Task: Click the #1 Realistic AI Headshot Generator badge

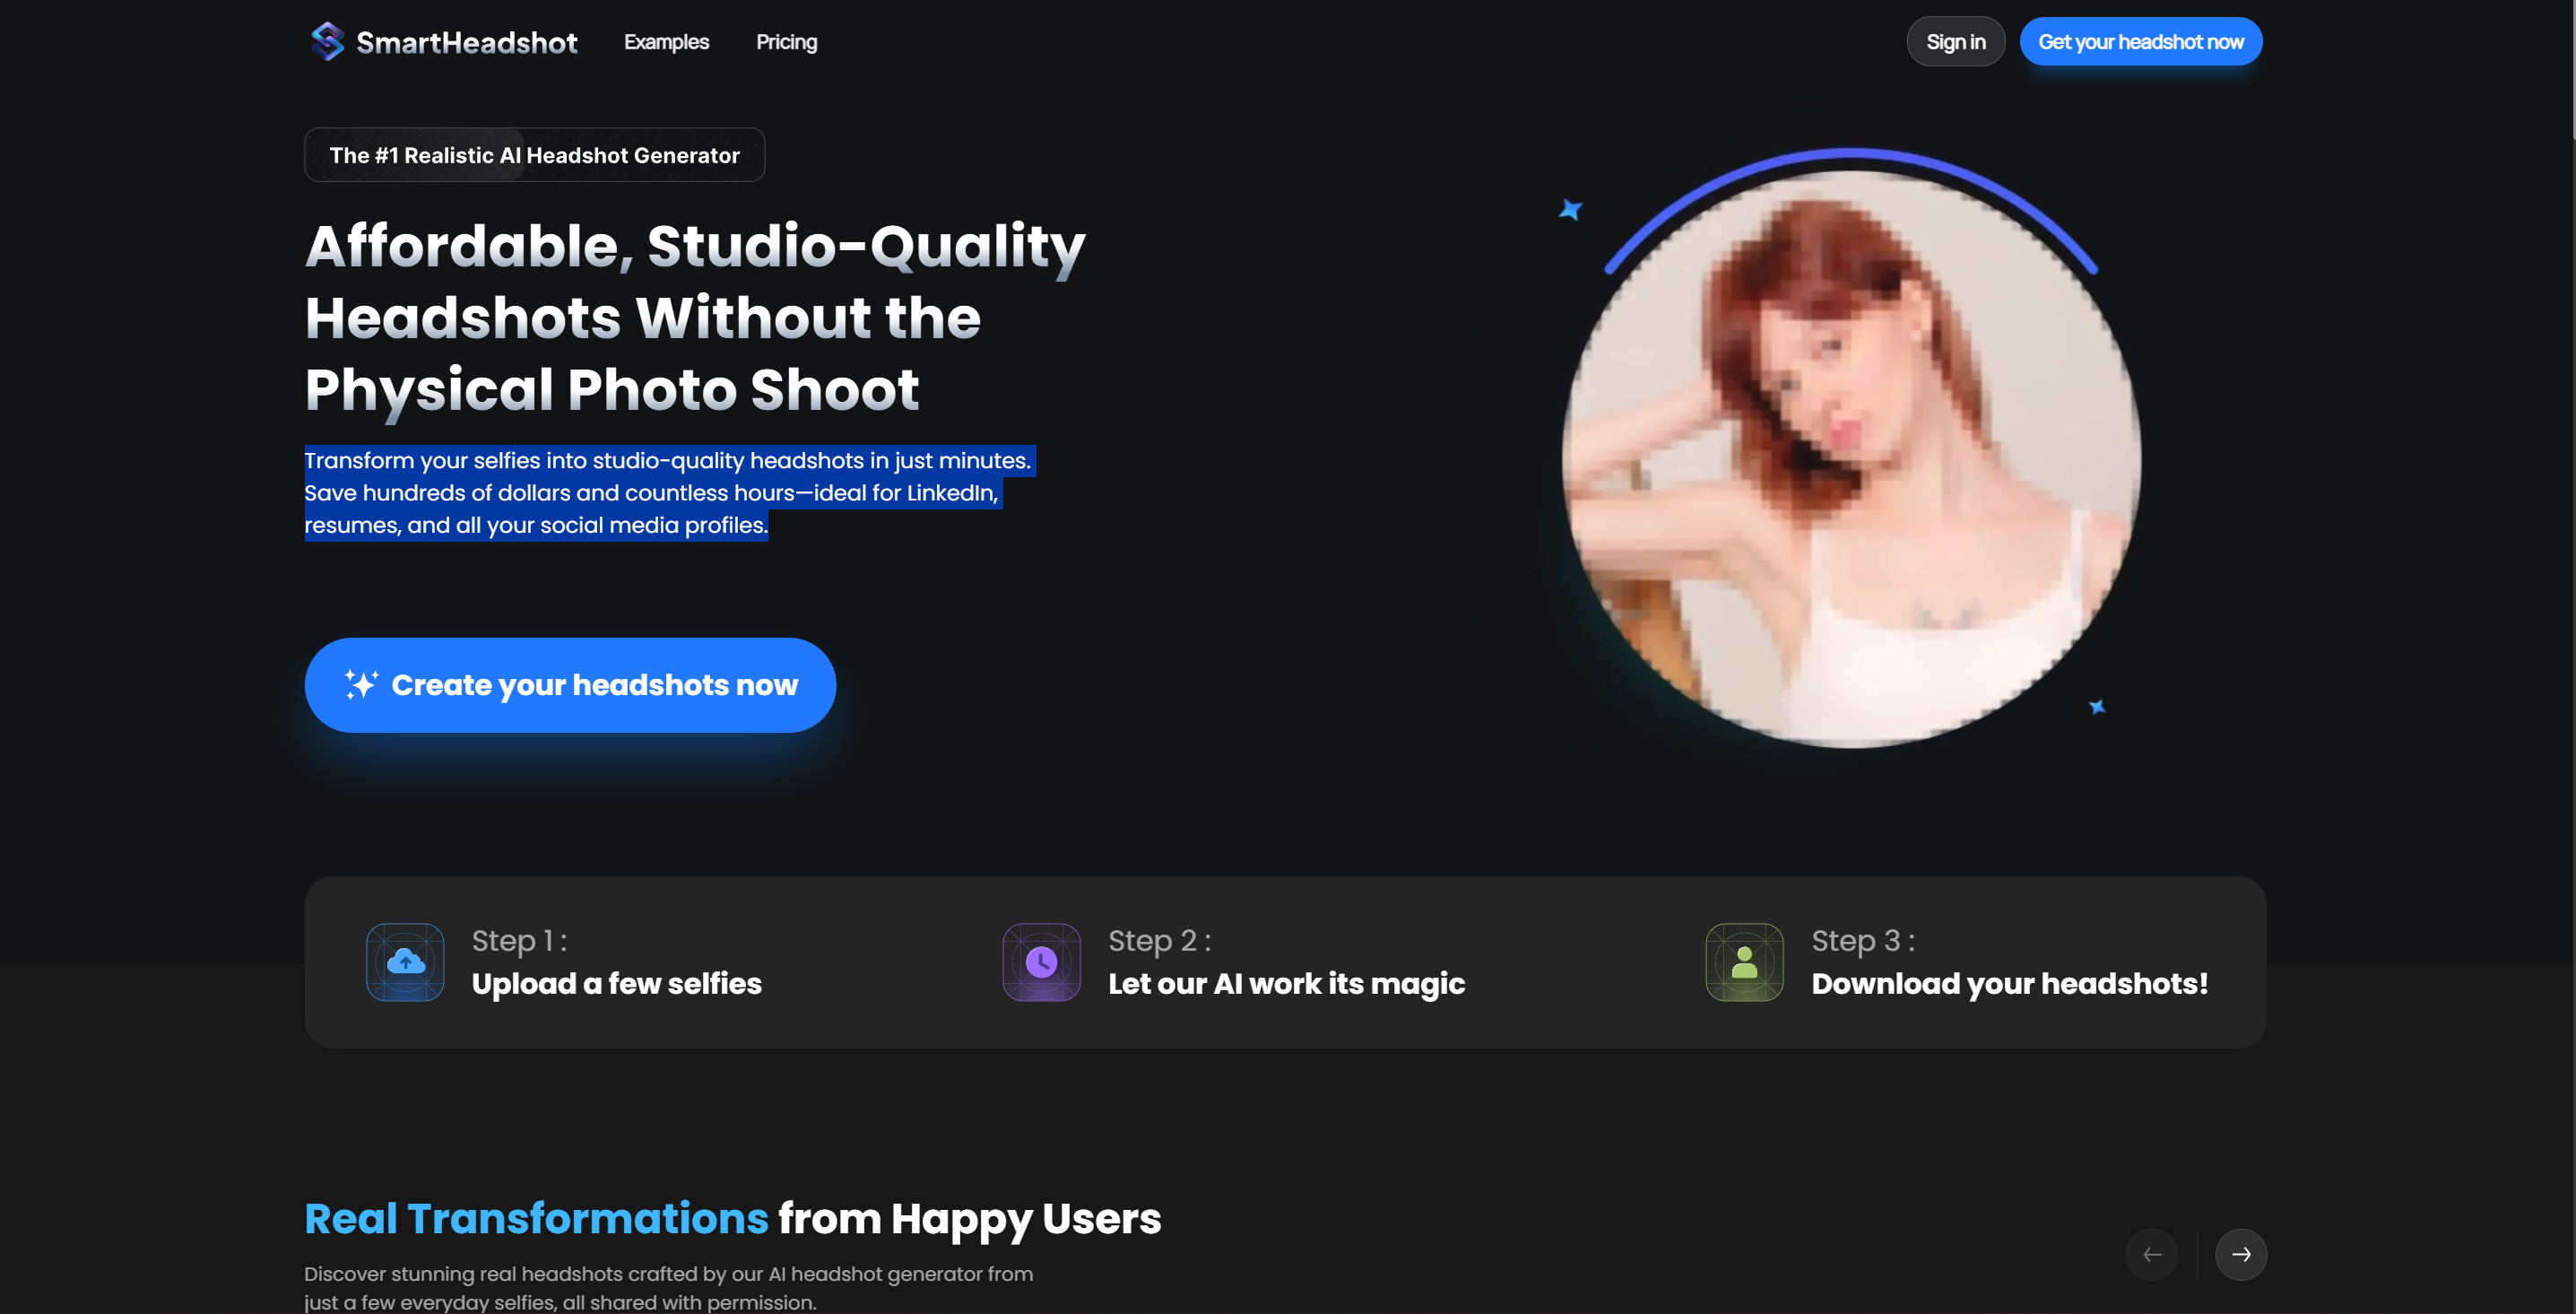Action: point(534,155)
